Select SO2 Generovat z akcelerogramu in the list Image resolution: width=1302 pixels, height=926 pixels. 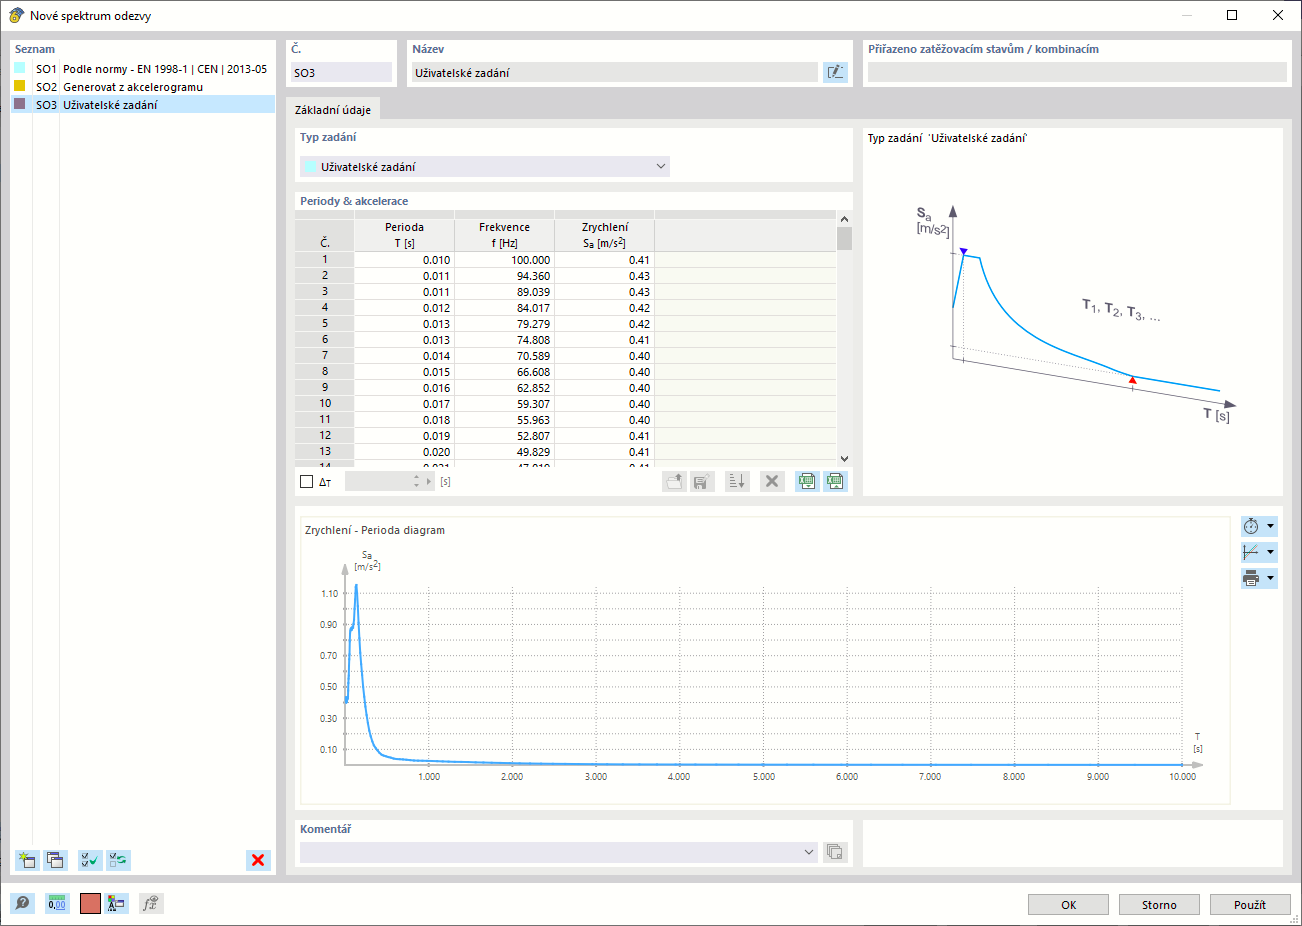point(143,87)
